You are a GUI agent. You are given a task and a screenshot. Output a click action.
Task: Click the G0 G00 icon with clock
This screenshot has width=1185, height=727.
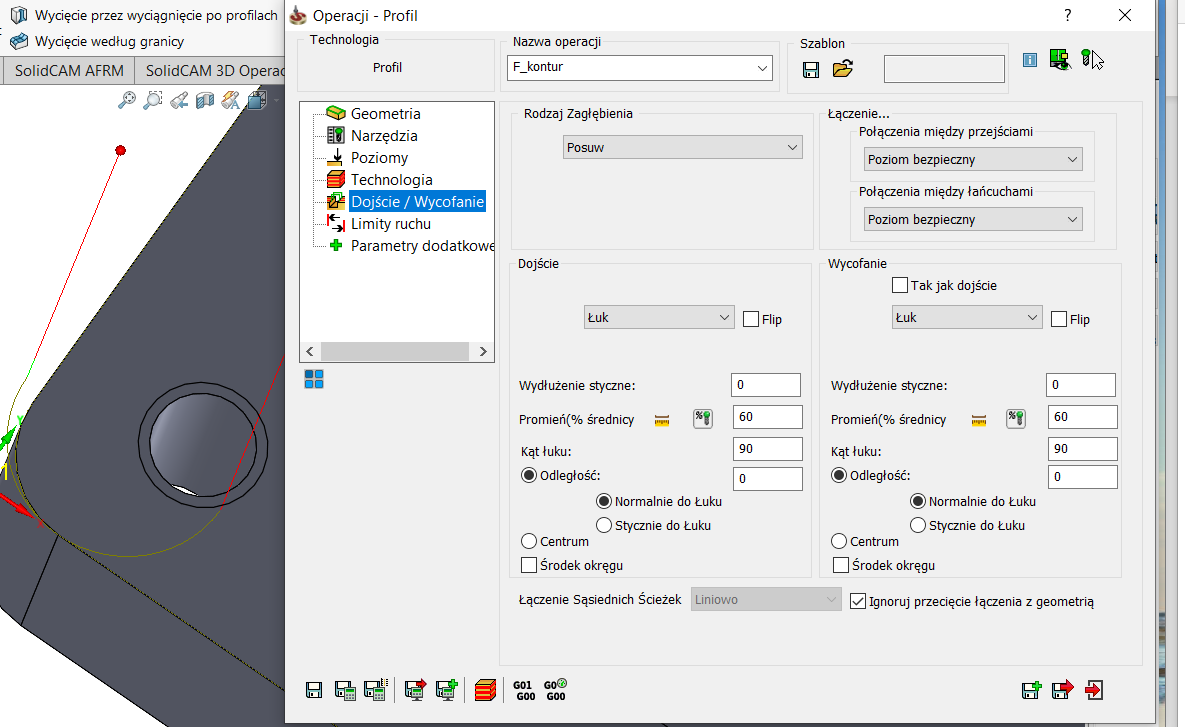[x=555, y=690]
